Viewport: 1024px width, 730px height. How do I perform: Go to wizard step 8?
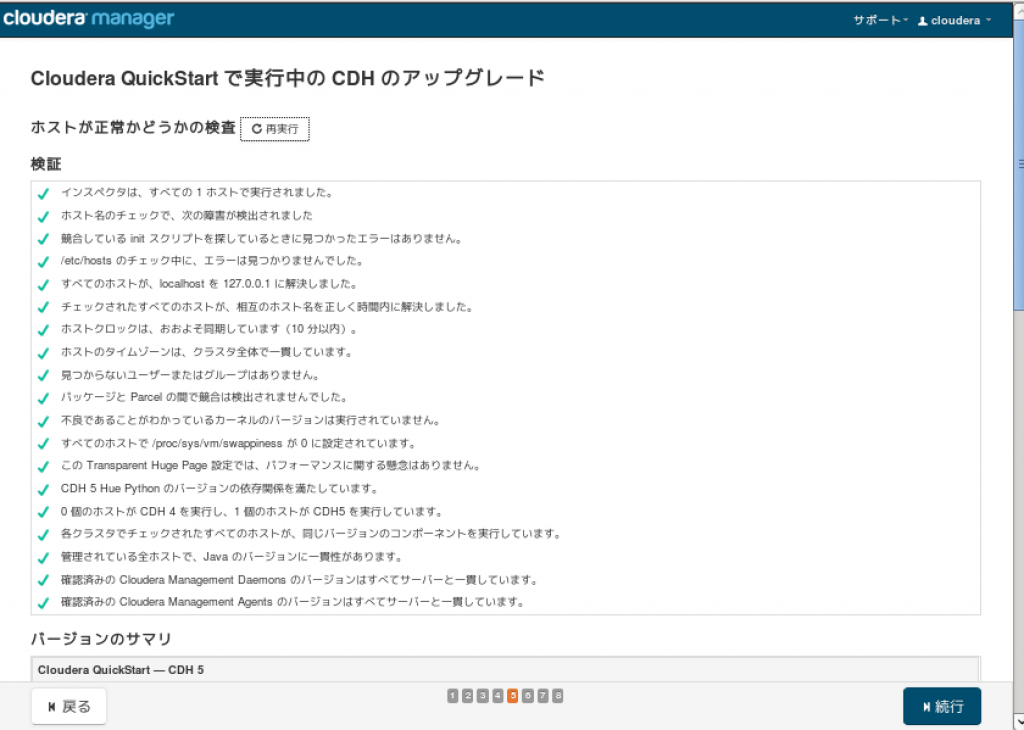pos(558,696)
